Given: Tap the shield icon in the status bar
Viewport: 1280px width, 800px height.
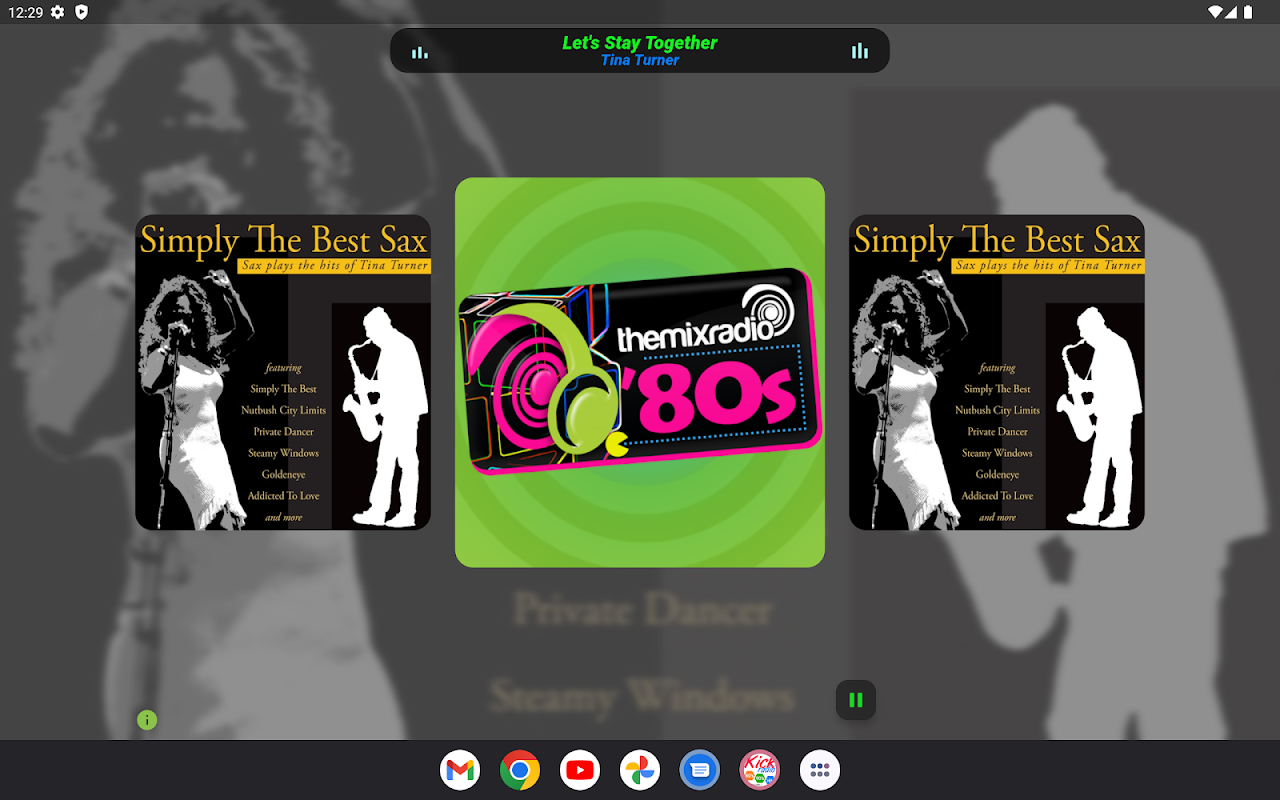Looking at the screenshot, I should 81,12.
